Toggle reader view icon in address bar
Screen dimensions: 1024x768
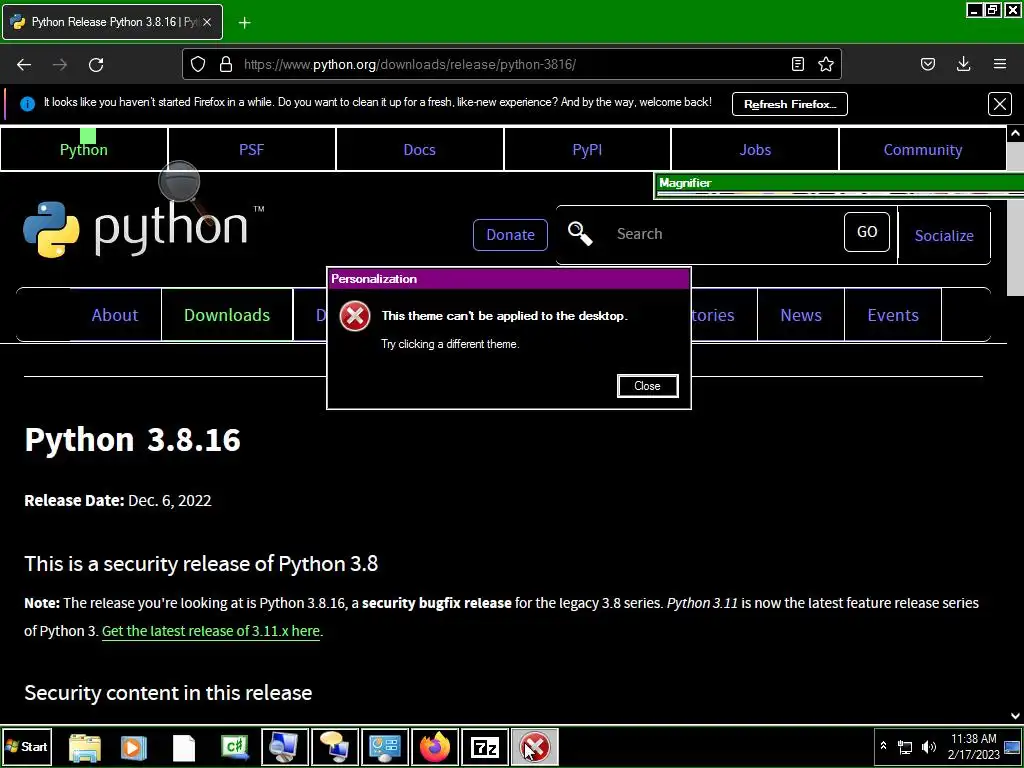[x=797, y=64]
